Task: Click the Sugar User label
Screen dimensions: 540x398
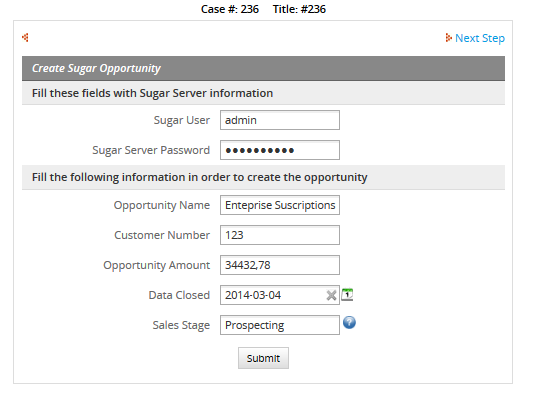Action: [x=181, y=120]
